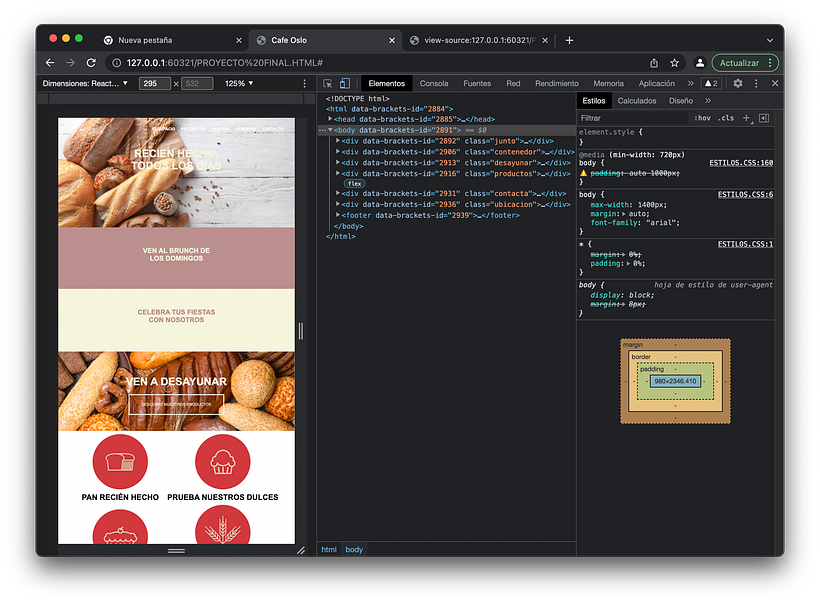Click the Actualizar update button
Viewport: 820px width, 604px height.
click(x=745, y=63)
